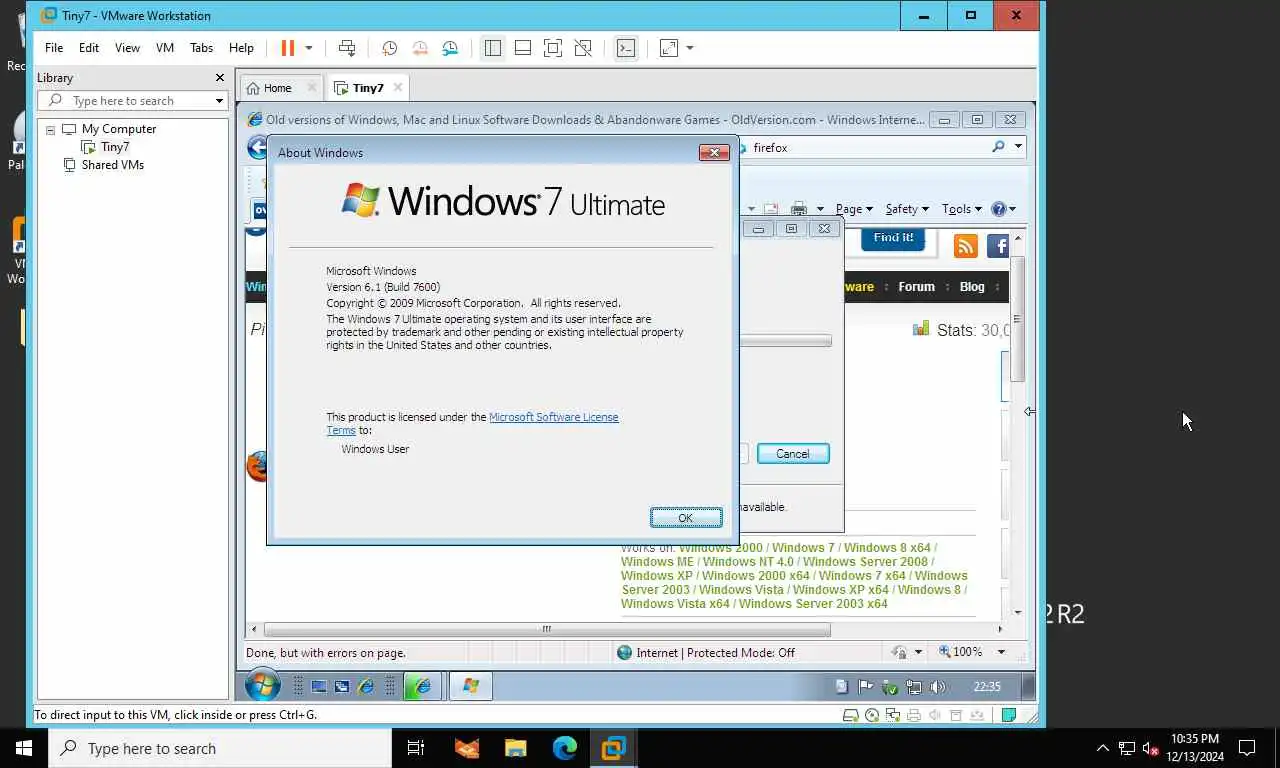
Task: Click the revert to snapshot icon
Action: (x=420, y=48)
